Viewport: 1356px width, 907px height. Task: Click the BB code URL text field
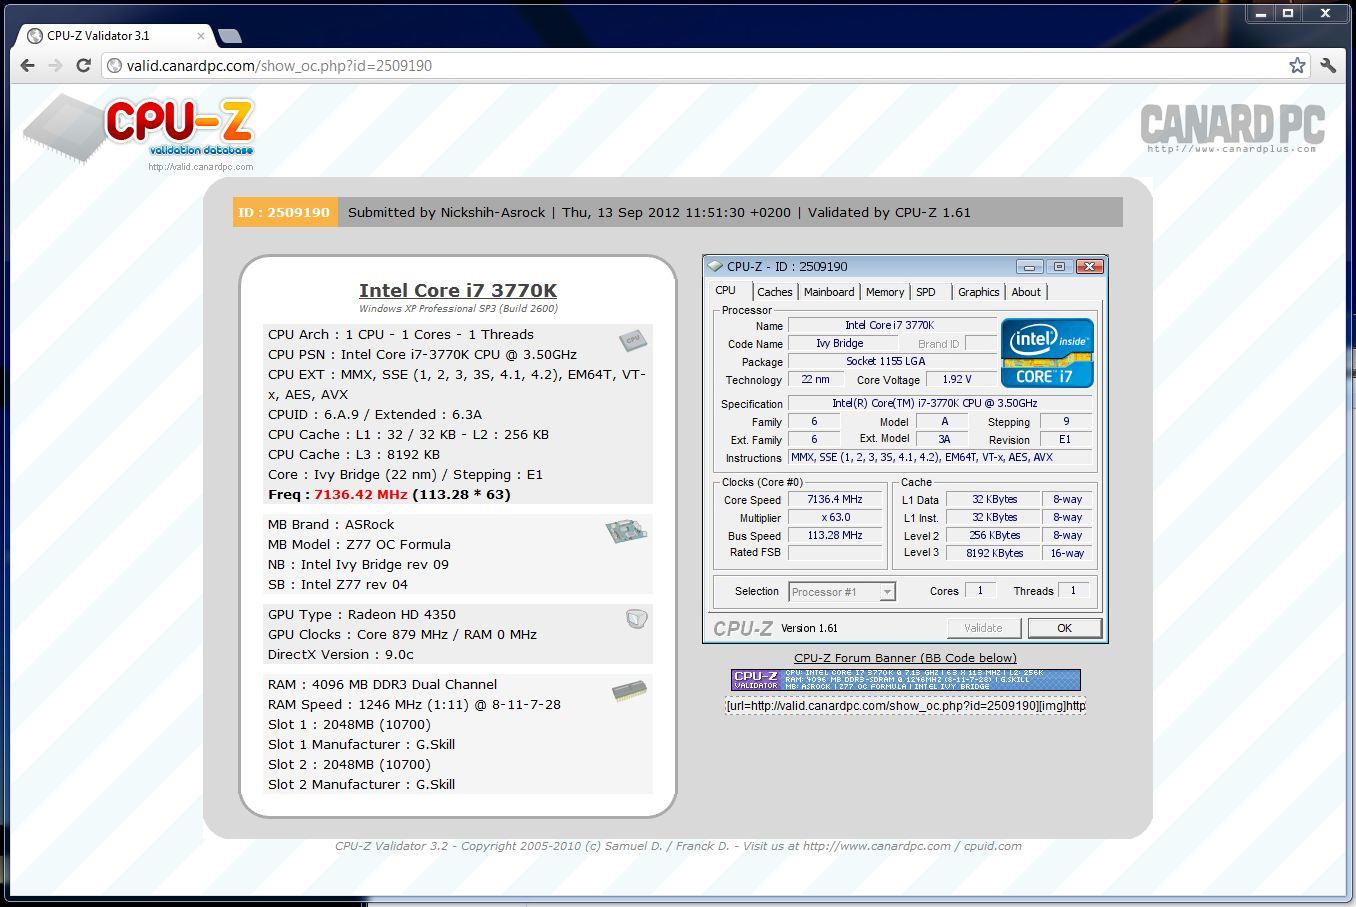(x=905, y=705)
